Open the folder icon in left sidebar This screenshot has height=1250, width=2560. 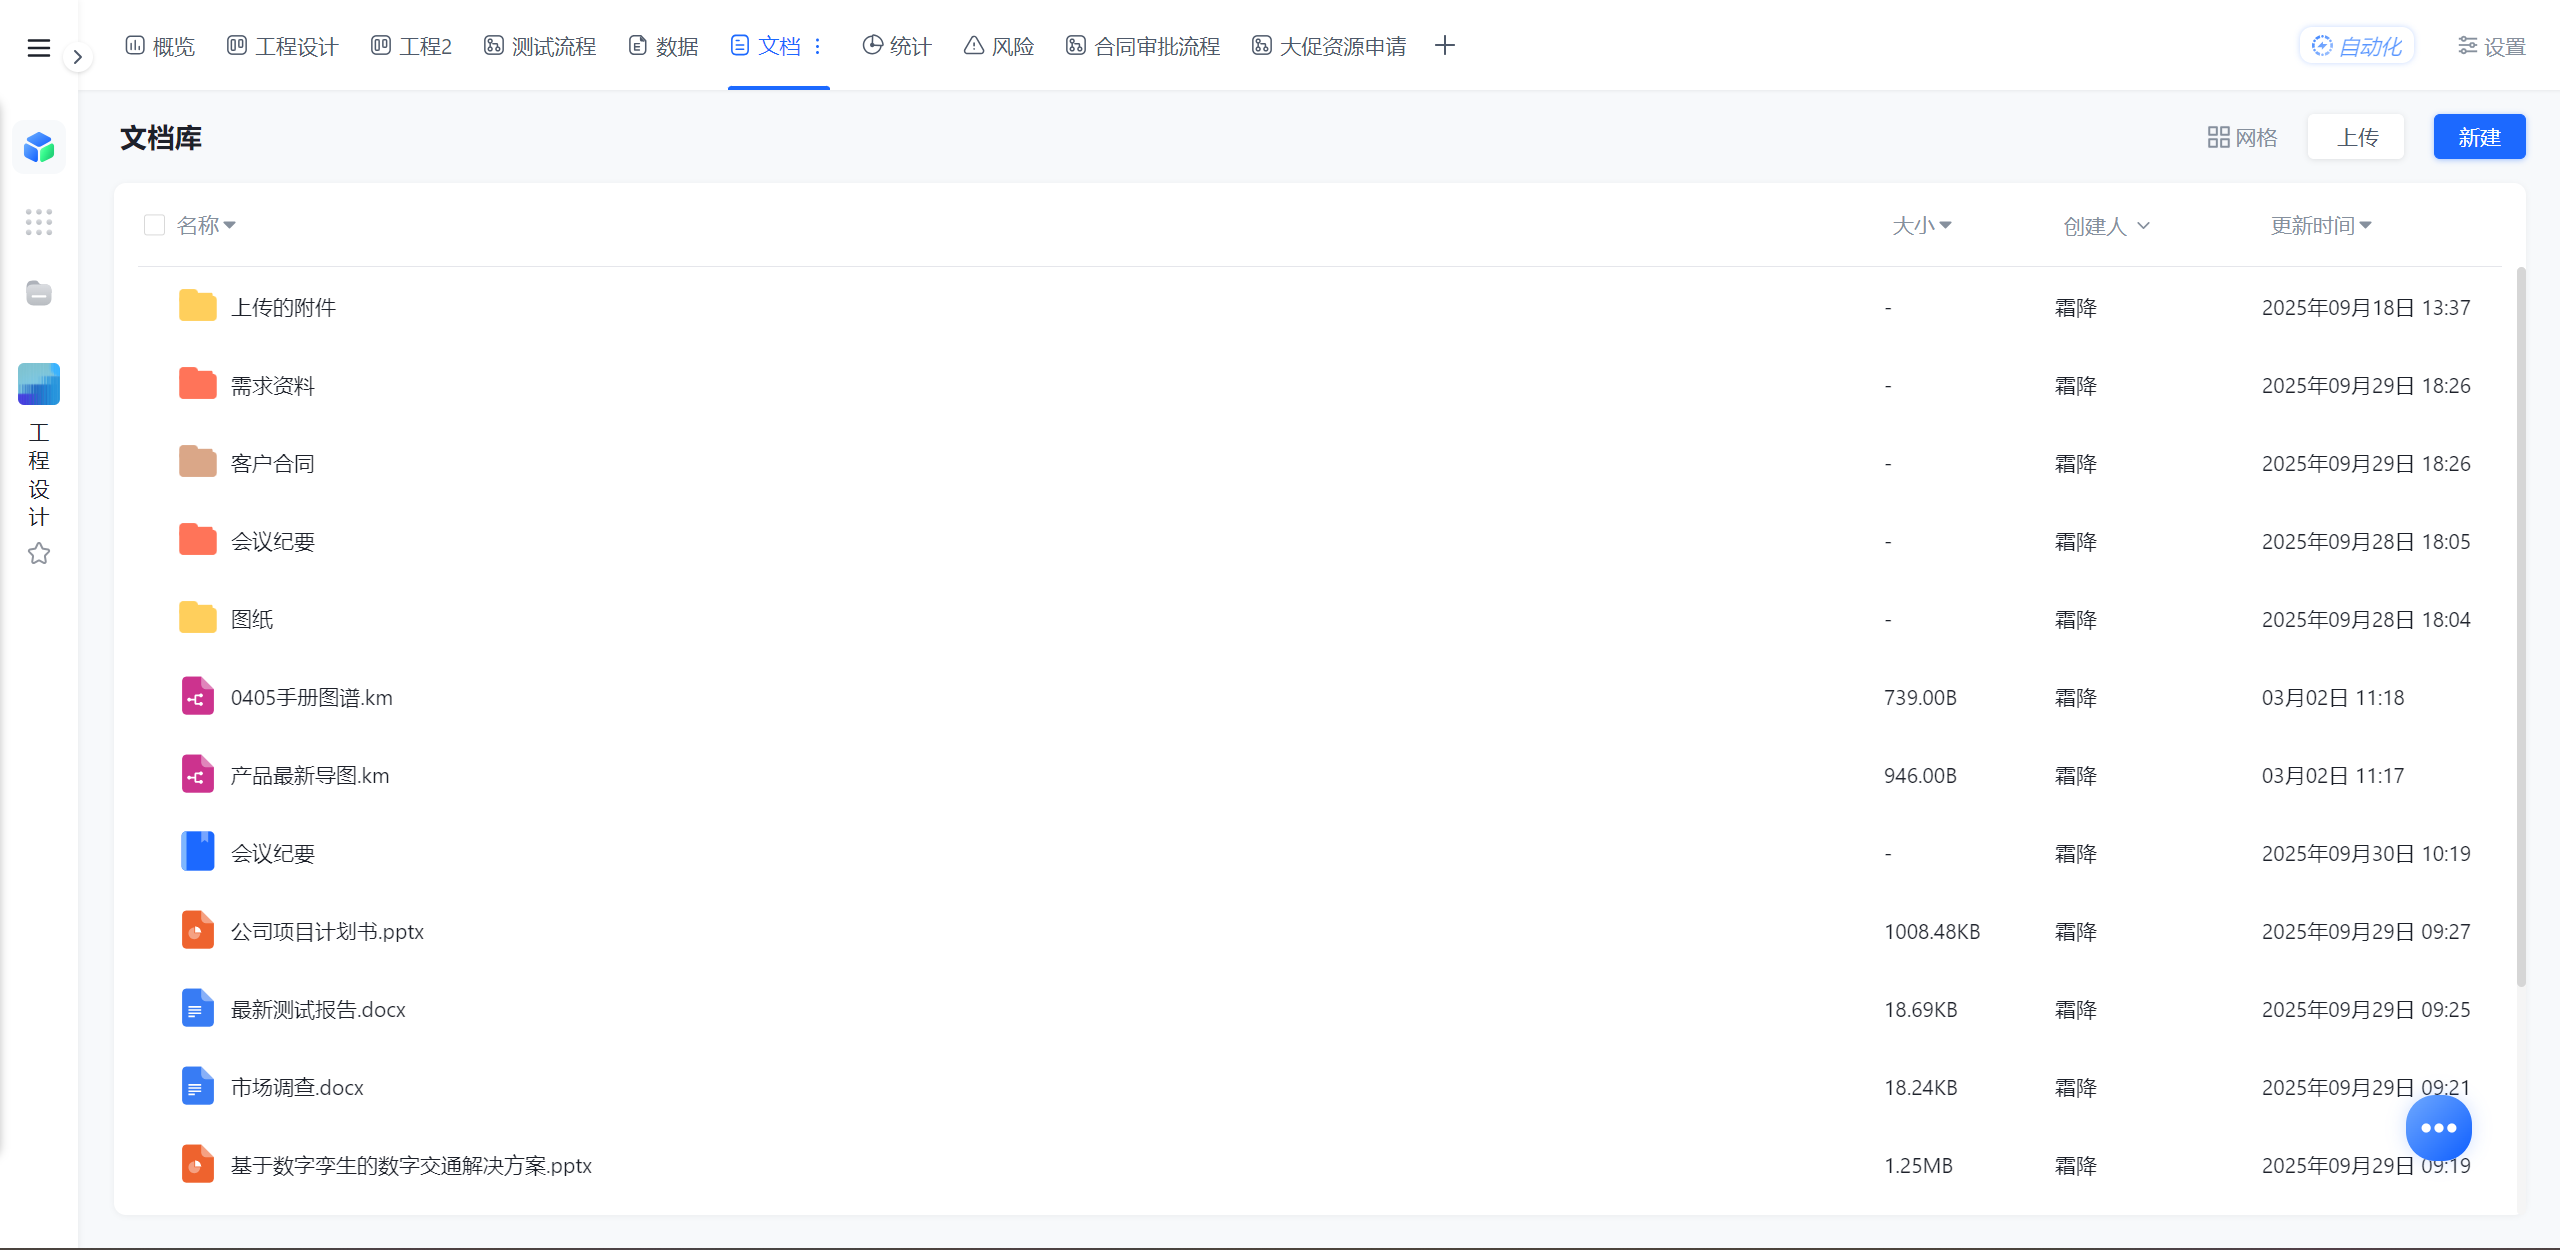[x=39, y=293]
